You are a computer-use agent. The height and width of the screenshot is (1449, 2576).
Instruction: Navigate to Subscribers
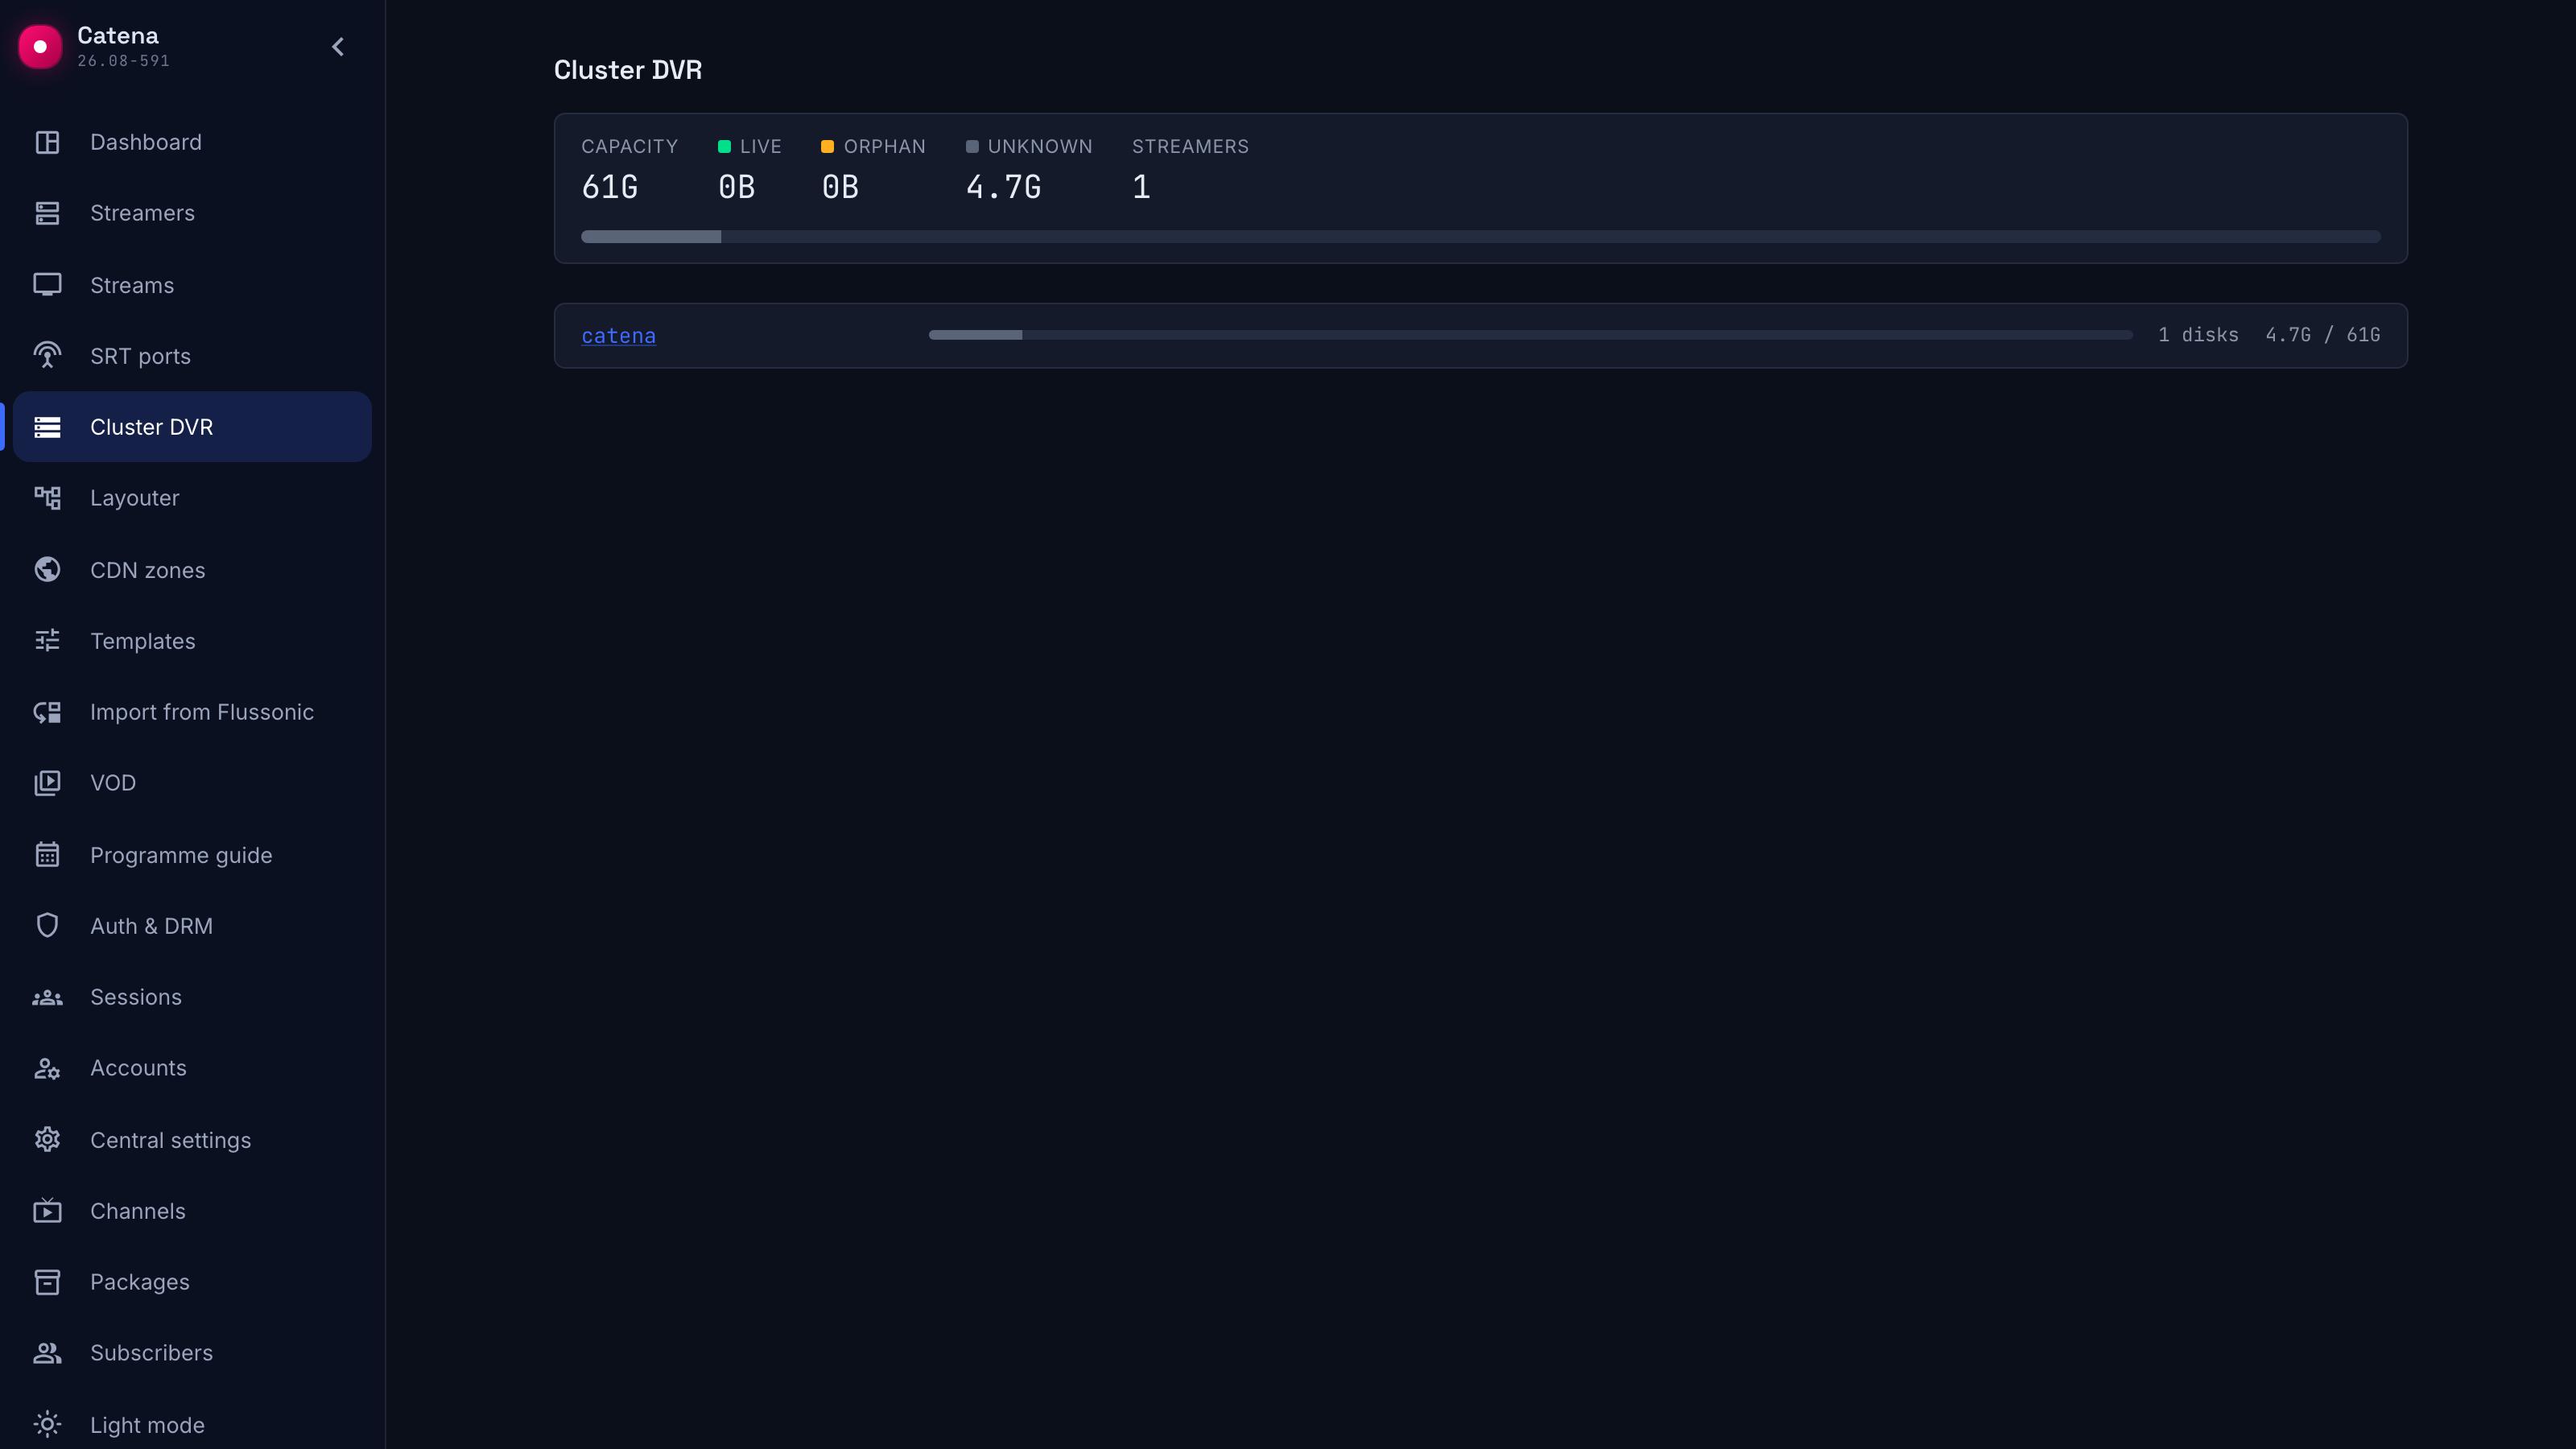[192, 1353]
